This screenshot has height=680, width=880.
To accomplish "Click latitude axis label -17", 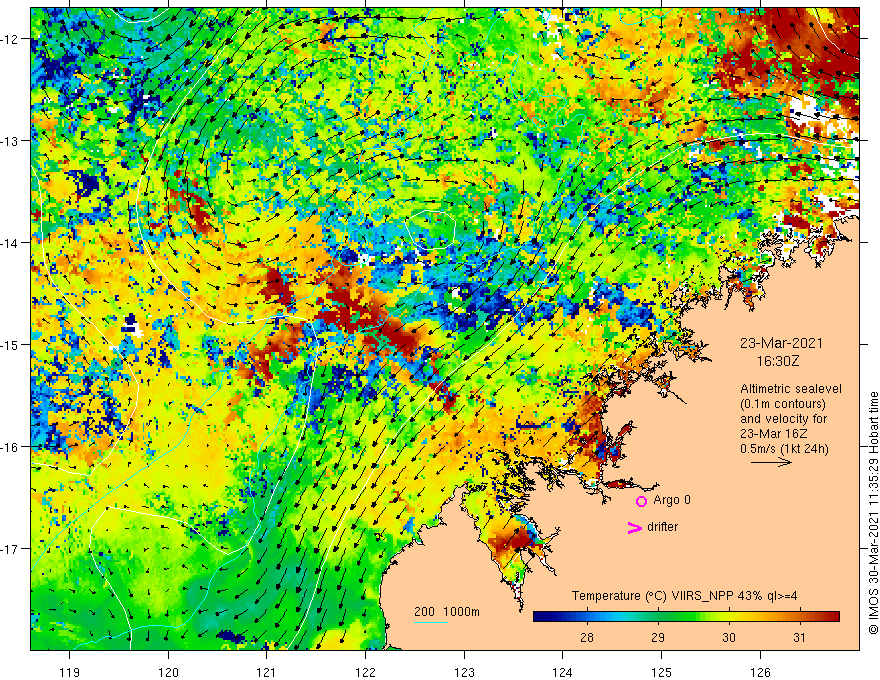I will [x=10, y=548].
